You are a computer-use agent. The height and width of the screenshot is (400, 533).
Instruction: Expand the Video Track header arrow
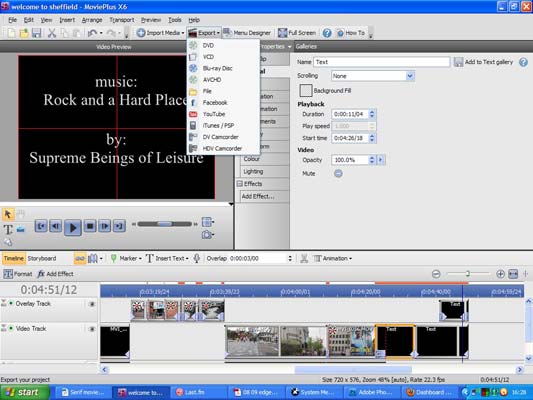4,328
